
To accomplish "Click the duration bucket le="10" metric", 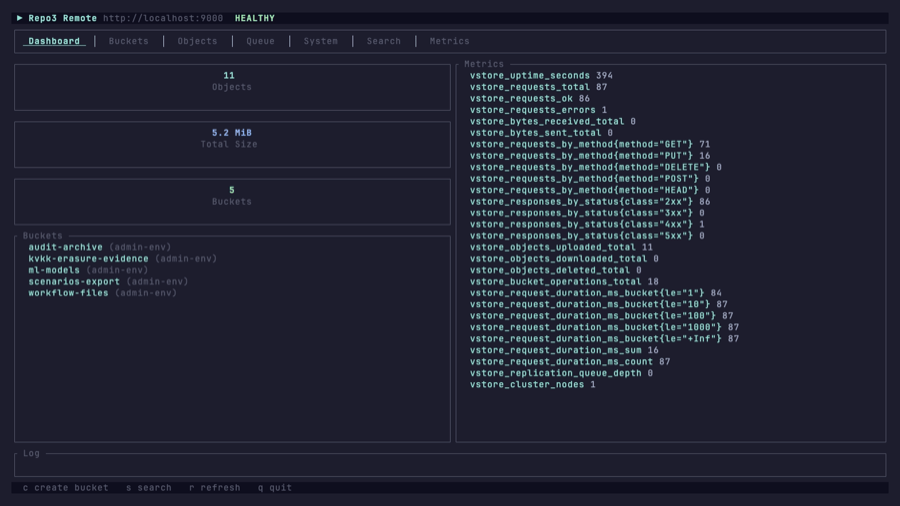I will click(x=599, y=305).
